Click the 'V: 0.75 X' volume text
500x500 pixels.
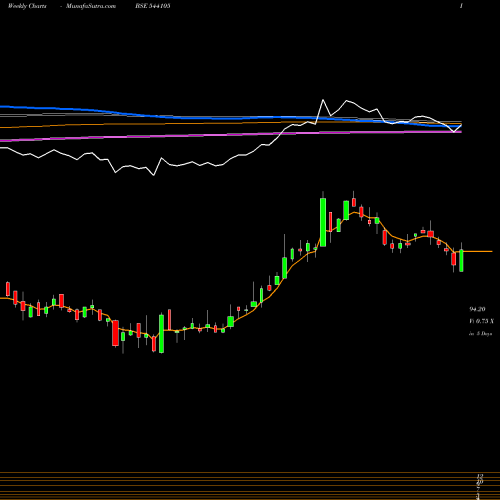[481, 321]
